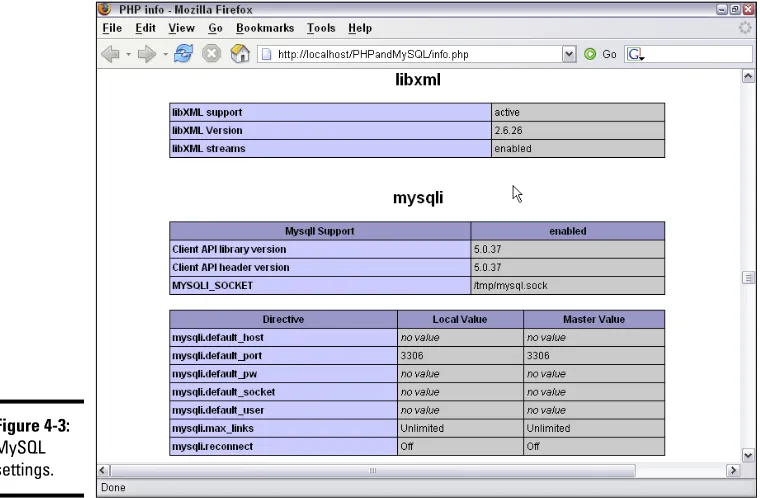
Task: Click the horizontal scrollbar thumb
Action: pyautogui.click(x=372, y=470)
